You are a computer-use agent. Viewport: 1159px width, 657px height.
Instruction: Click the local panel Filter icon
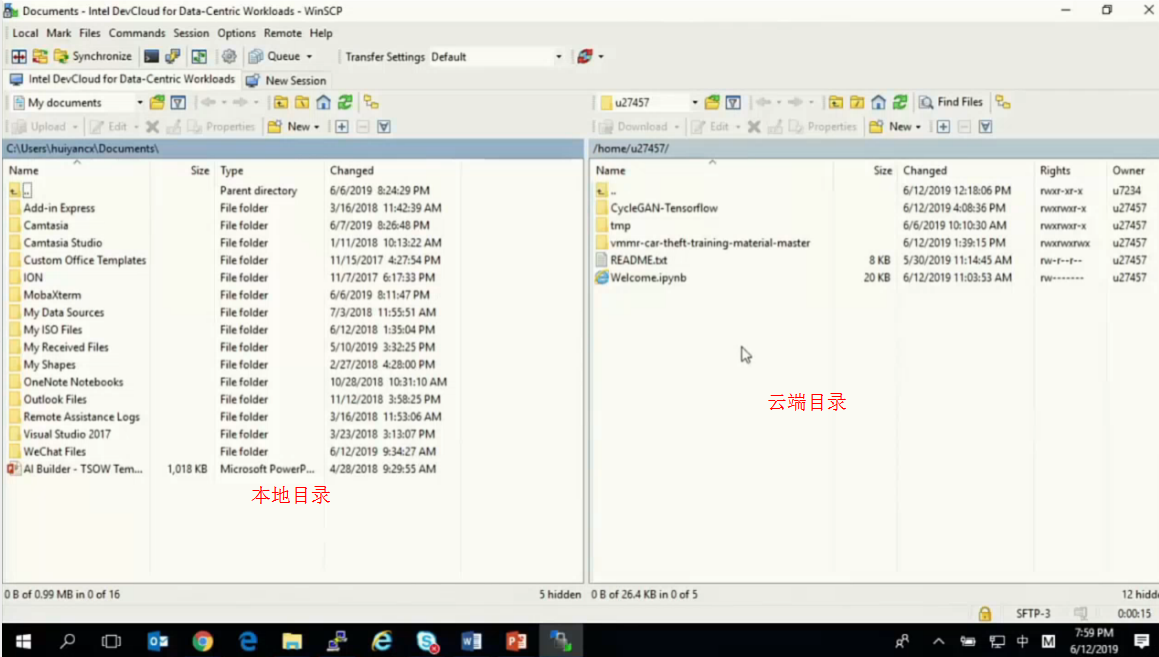(178, 103)
